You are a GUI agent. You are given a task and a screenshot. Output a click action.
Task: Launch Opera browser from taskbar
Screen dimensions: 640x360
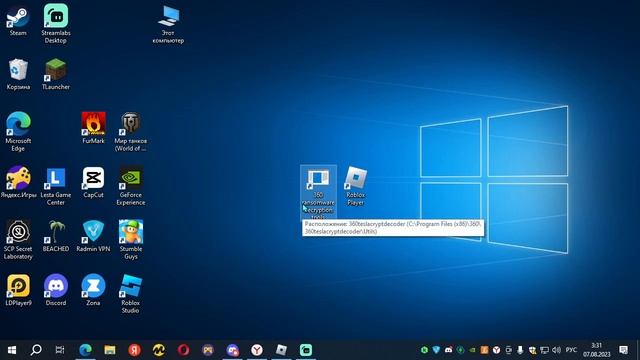coord(183,350)
